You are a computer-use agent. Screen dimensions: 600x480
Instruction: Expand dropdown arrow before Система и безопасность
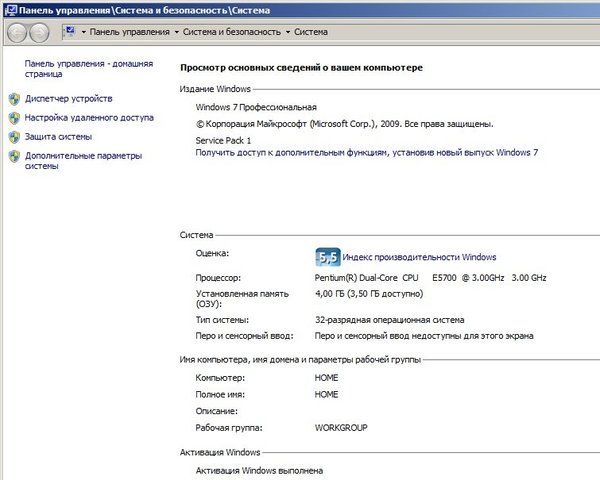176,32
